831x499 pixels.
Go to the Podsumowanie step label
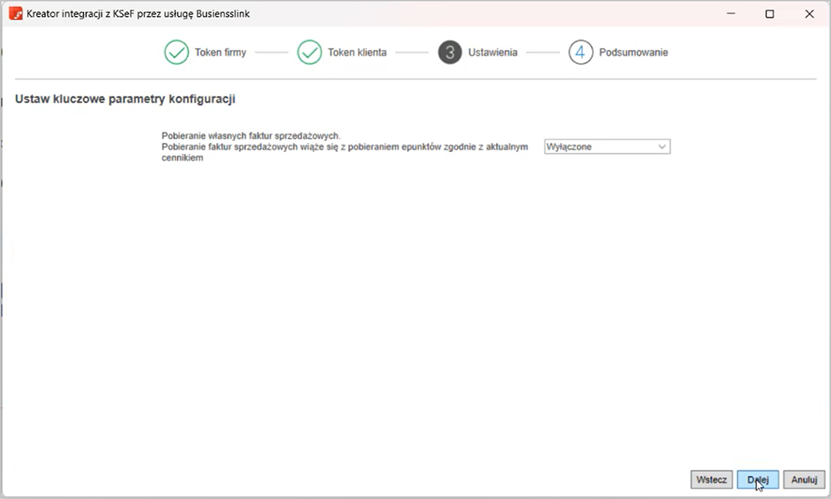tap(633, 53)
